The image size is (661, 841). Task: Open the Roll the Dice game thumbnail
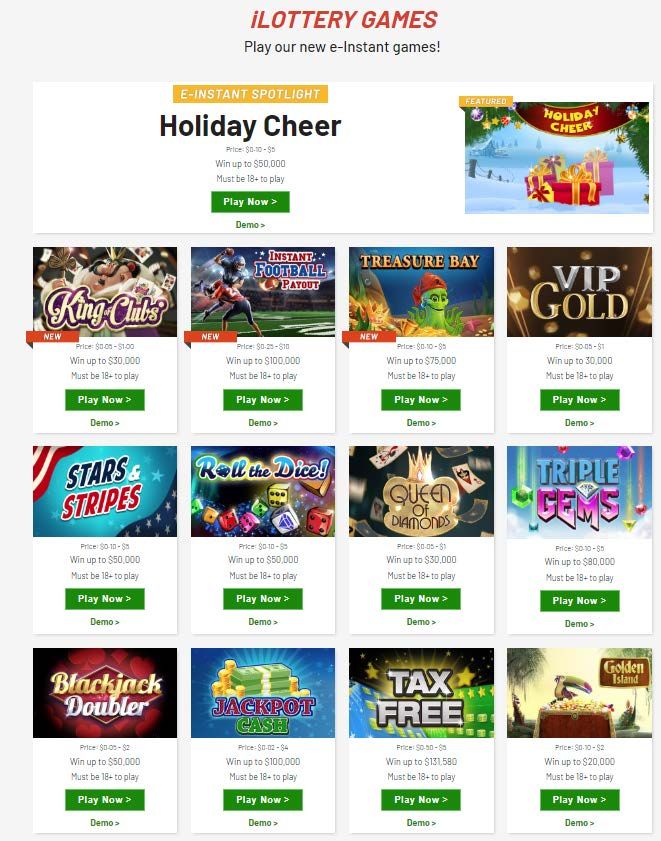(263, 491)
